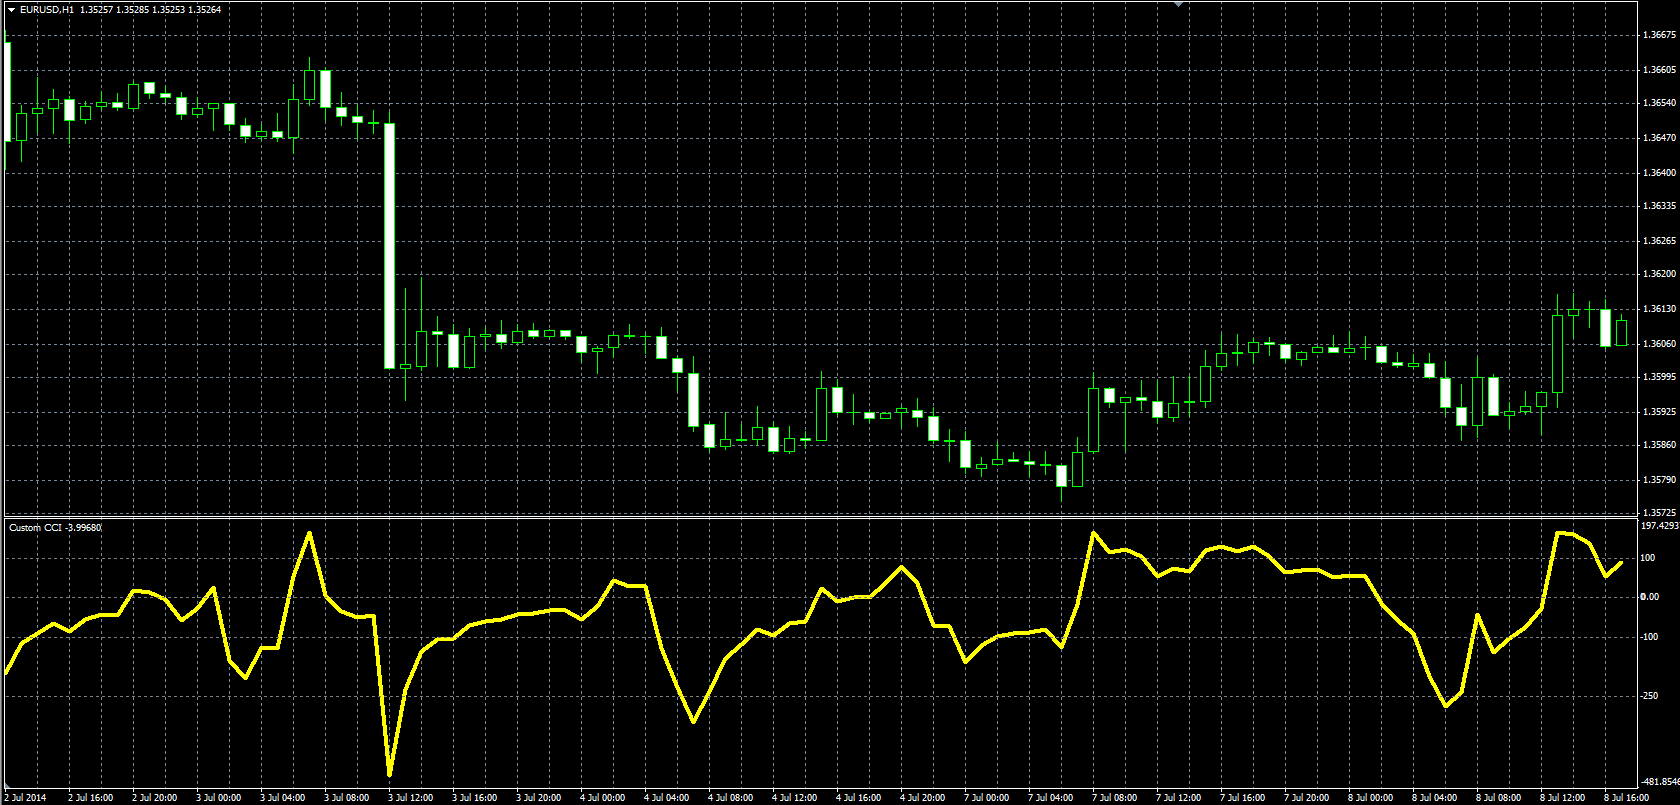1680x805 pixels.
Task: Click the 1.36335 price scale label
Action: tap(1659, 206)
